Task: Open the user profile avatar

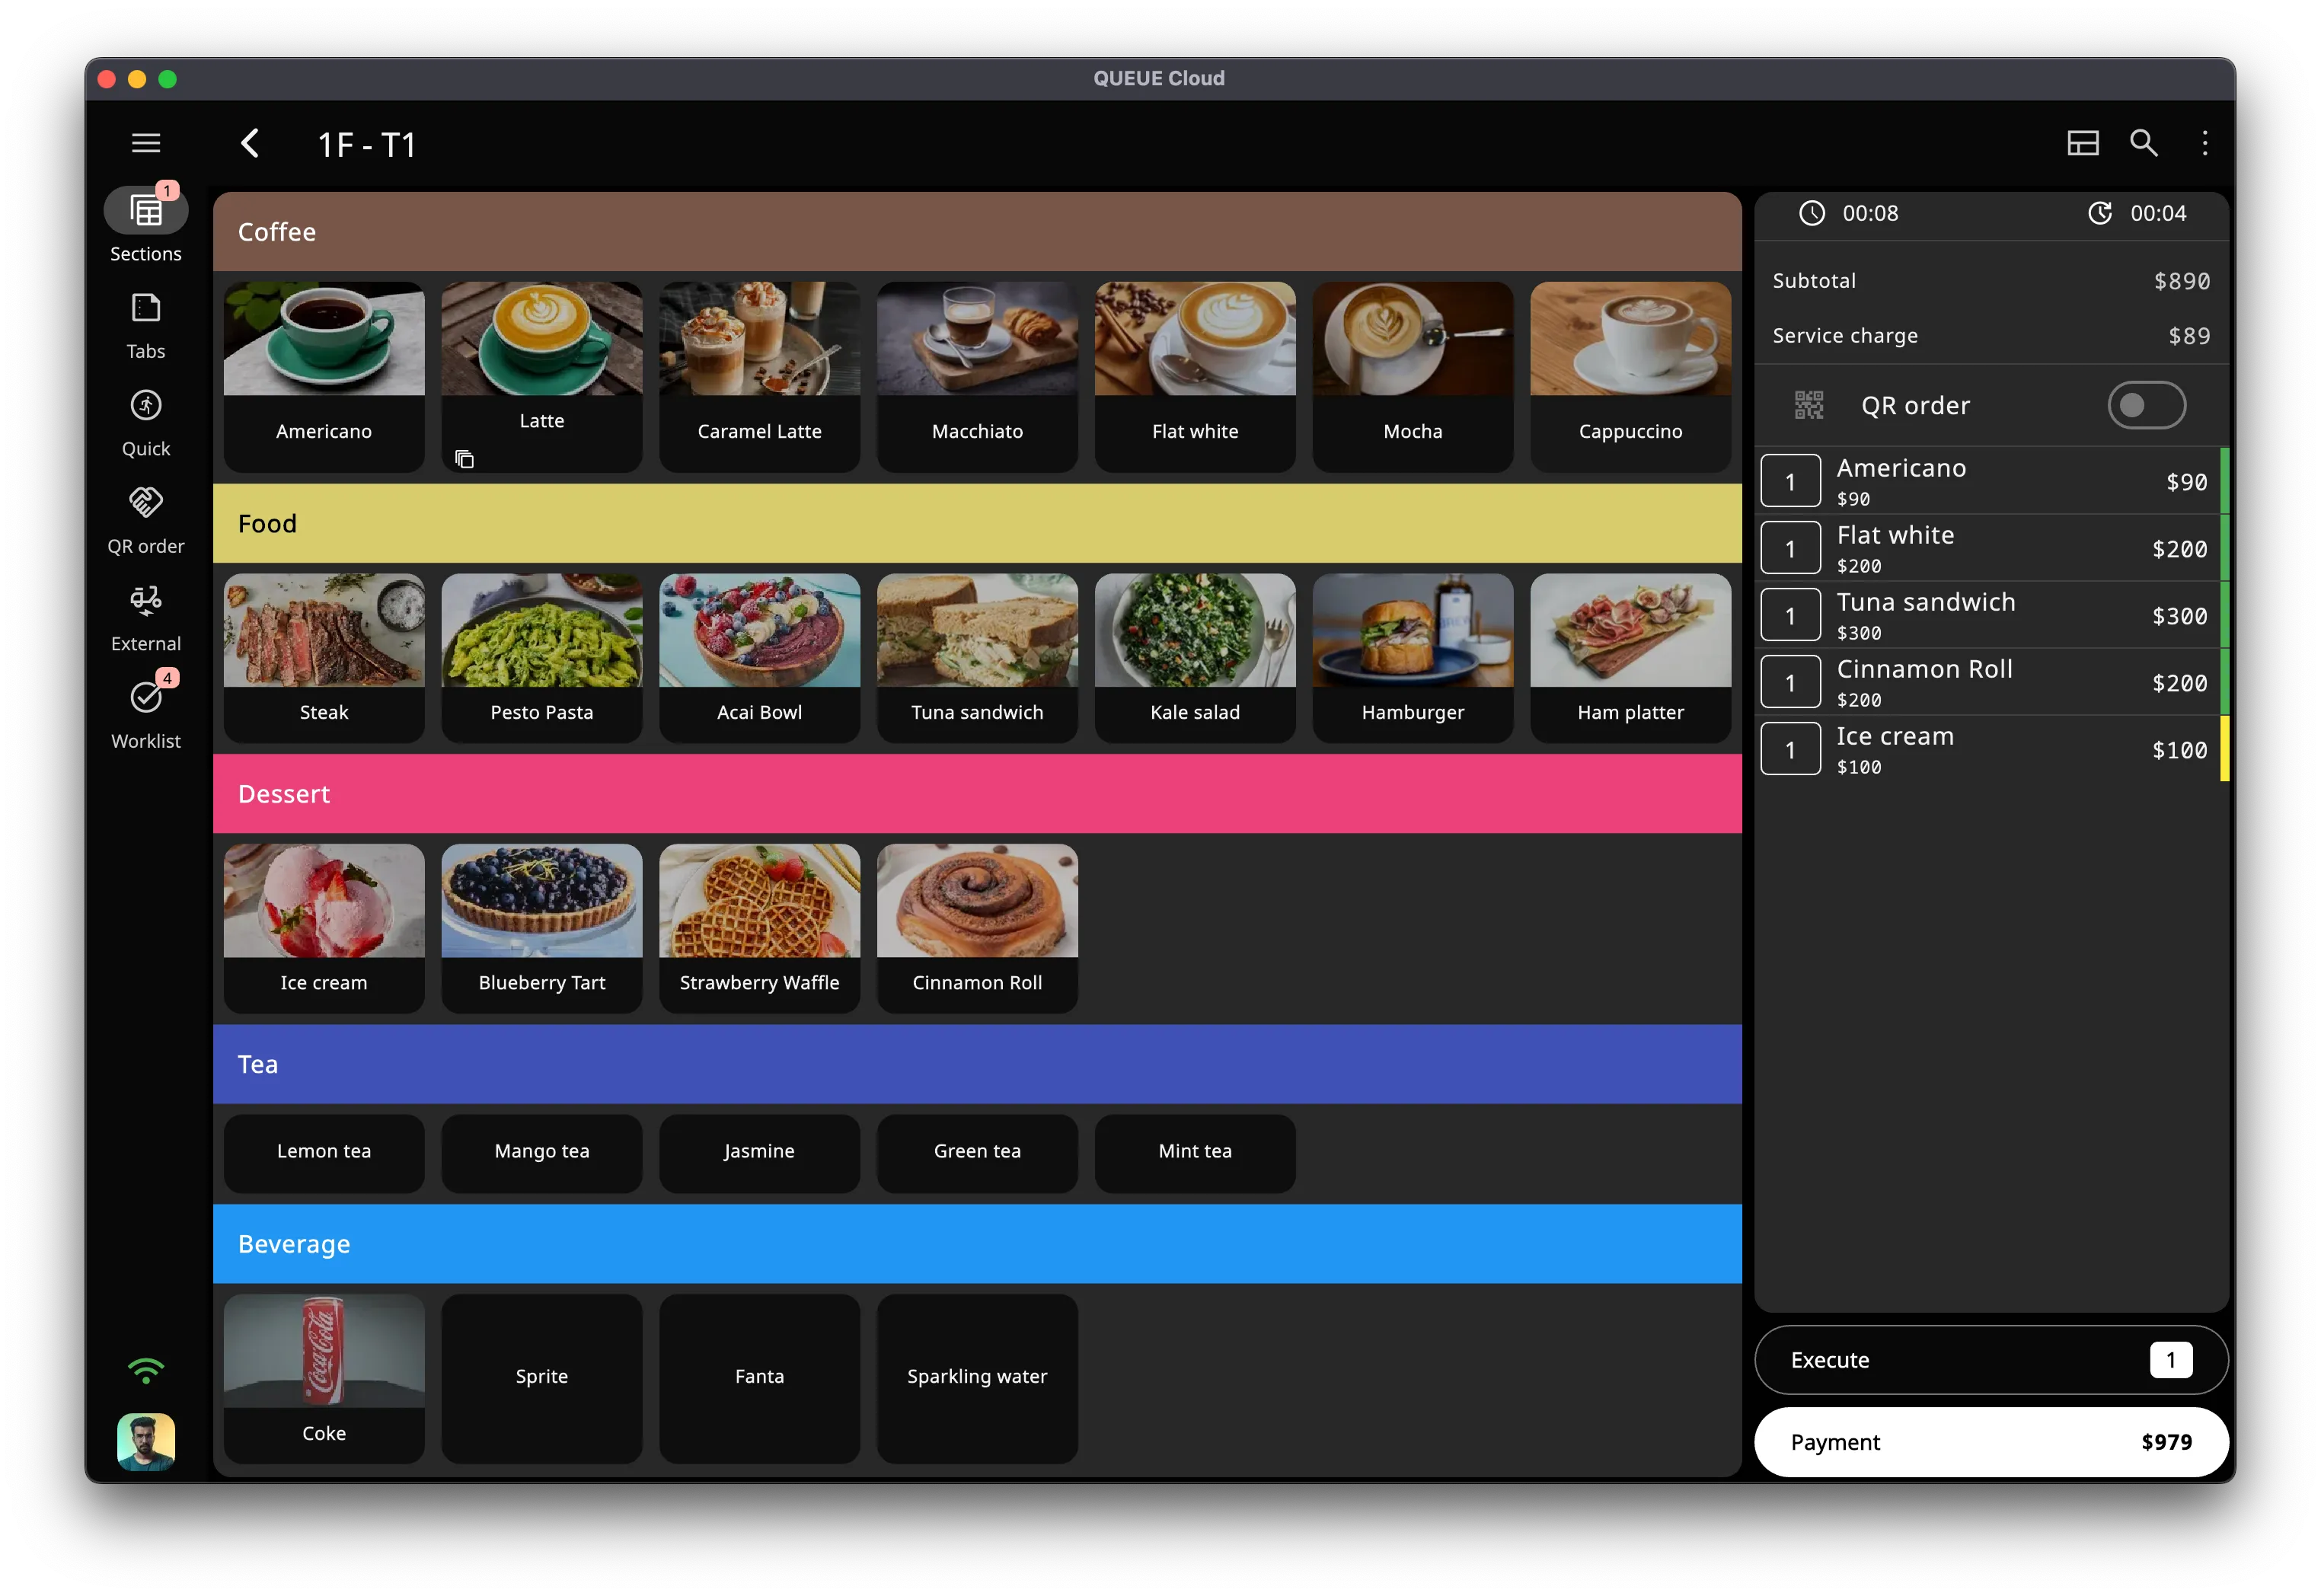Action: 146,1441
